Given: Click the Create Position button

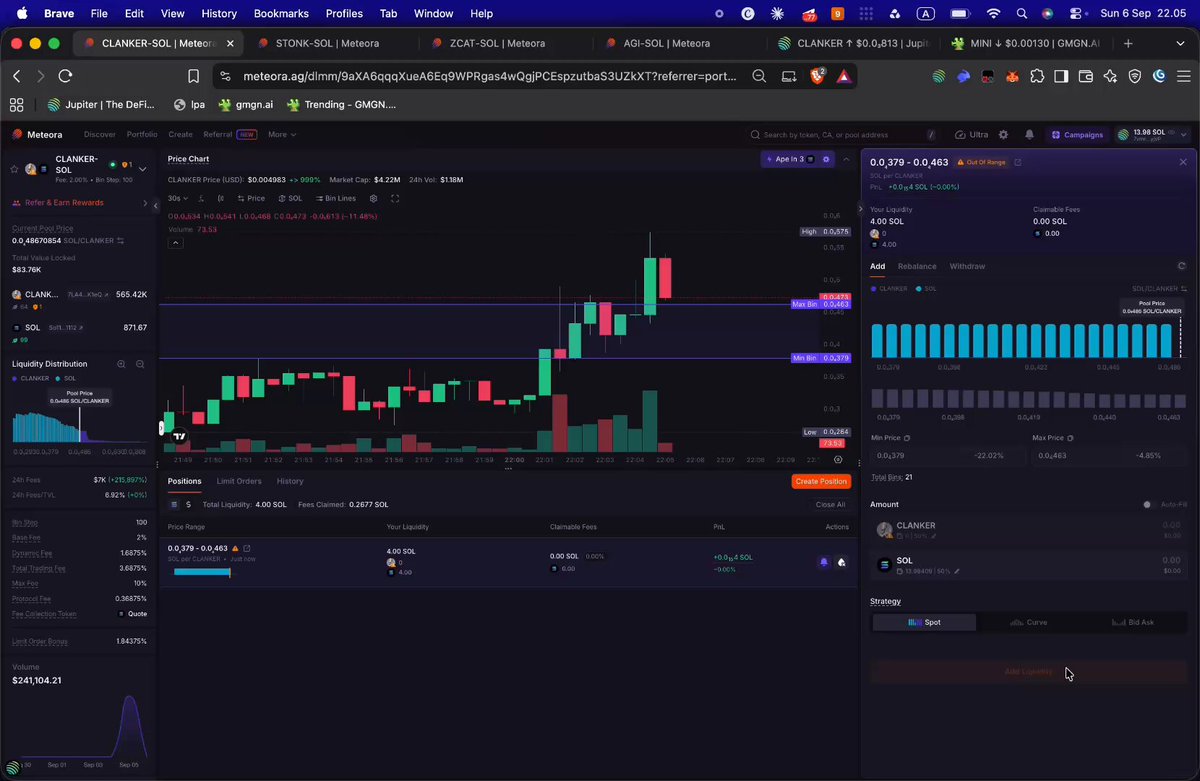Looking at the screenshot, I should coord(821,481).
